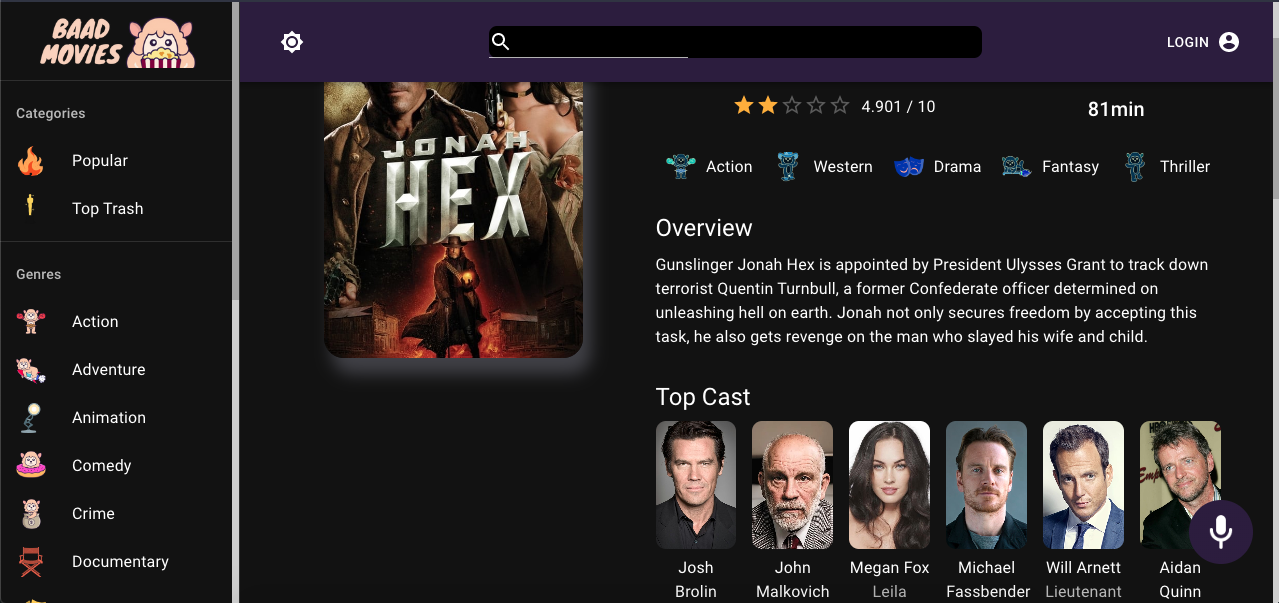Viewport: 1279px width, 603px height.
Task: Click the third empty rating star
Action: point(792,106)
